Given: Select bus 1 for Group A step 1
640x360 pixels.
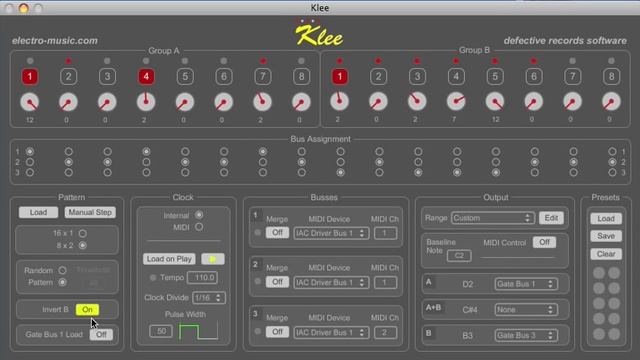Looking at the screenshot, I should click(x=30, y=151).
